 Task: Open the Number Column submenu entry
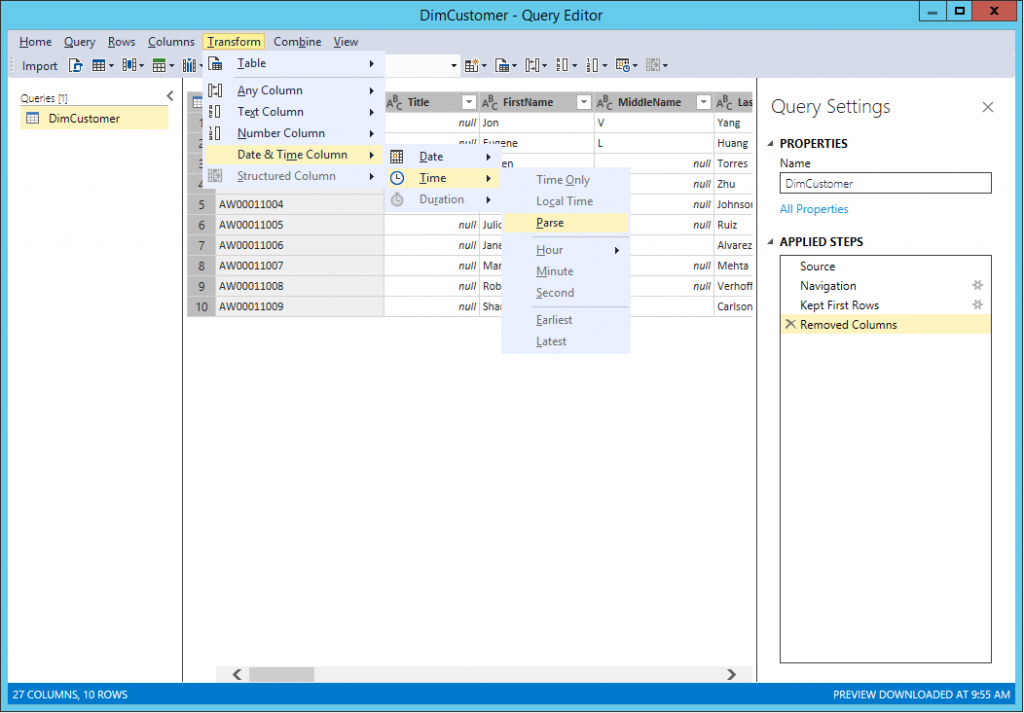(294, 133)
